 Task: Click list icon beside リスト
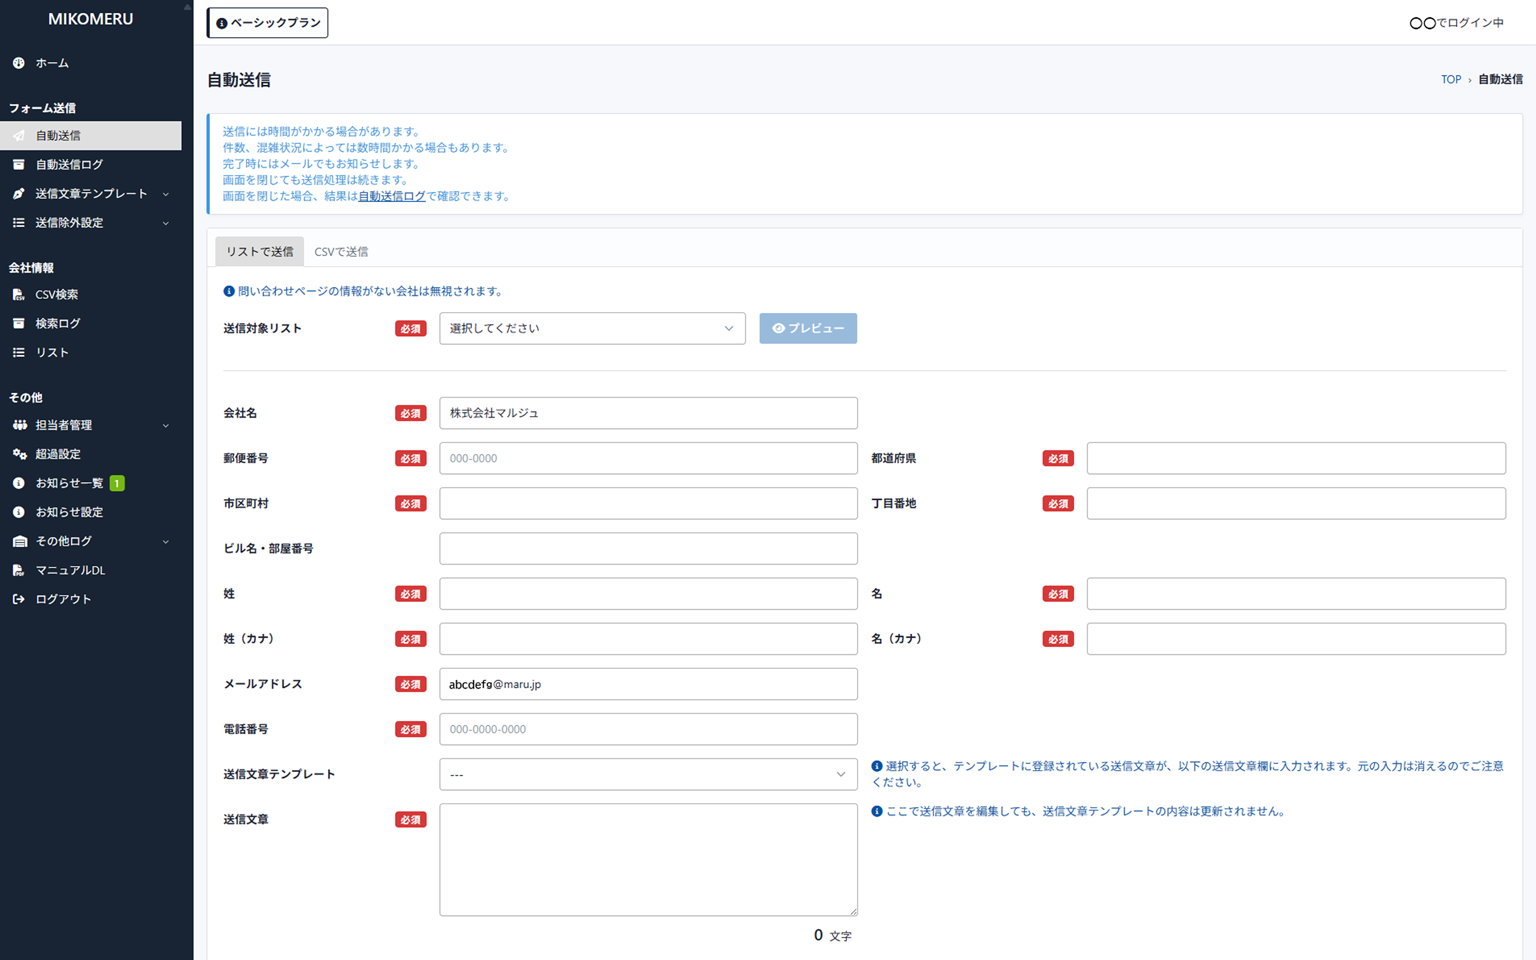point(18,353)
